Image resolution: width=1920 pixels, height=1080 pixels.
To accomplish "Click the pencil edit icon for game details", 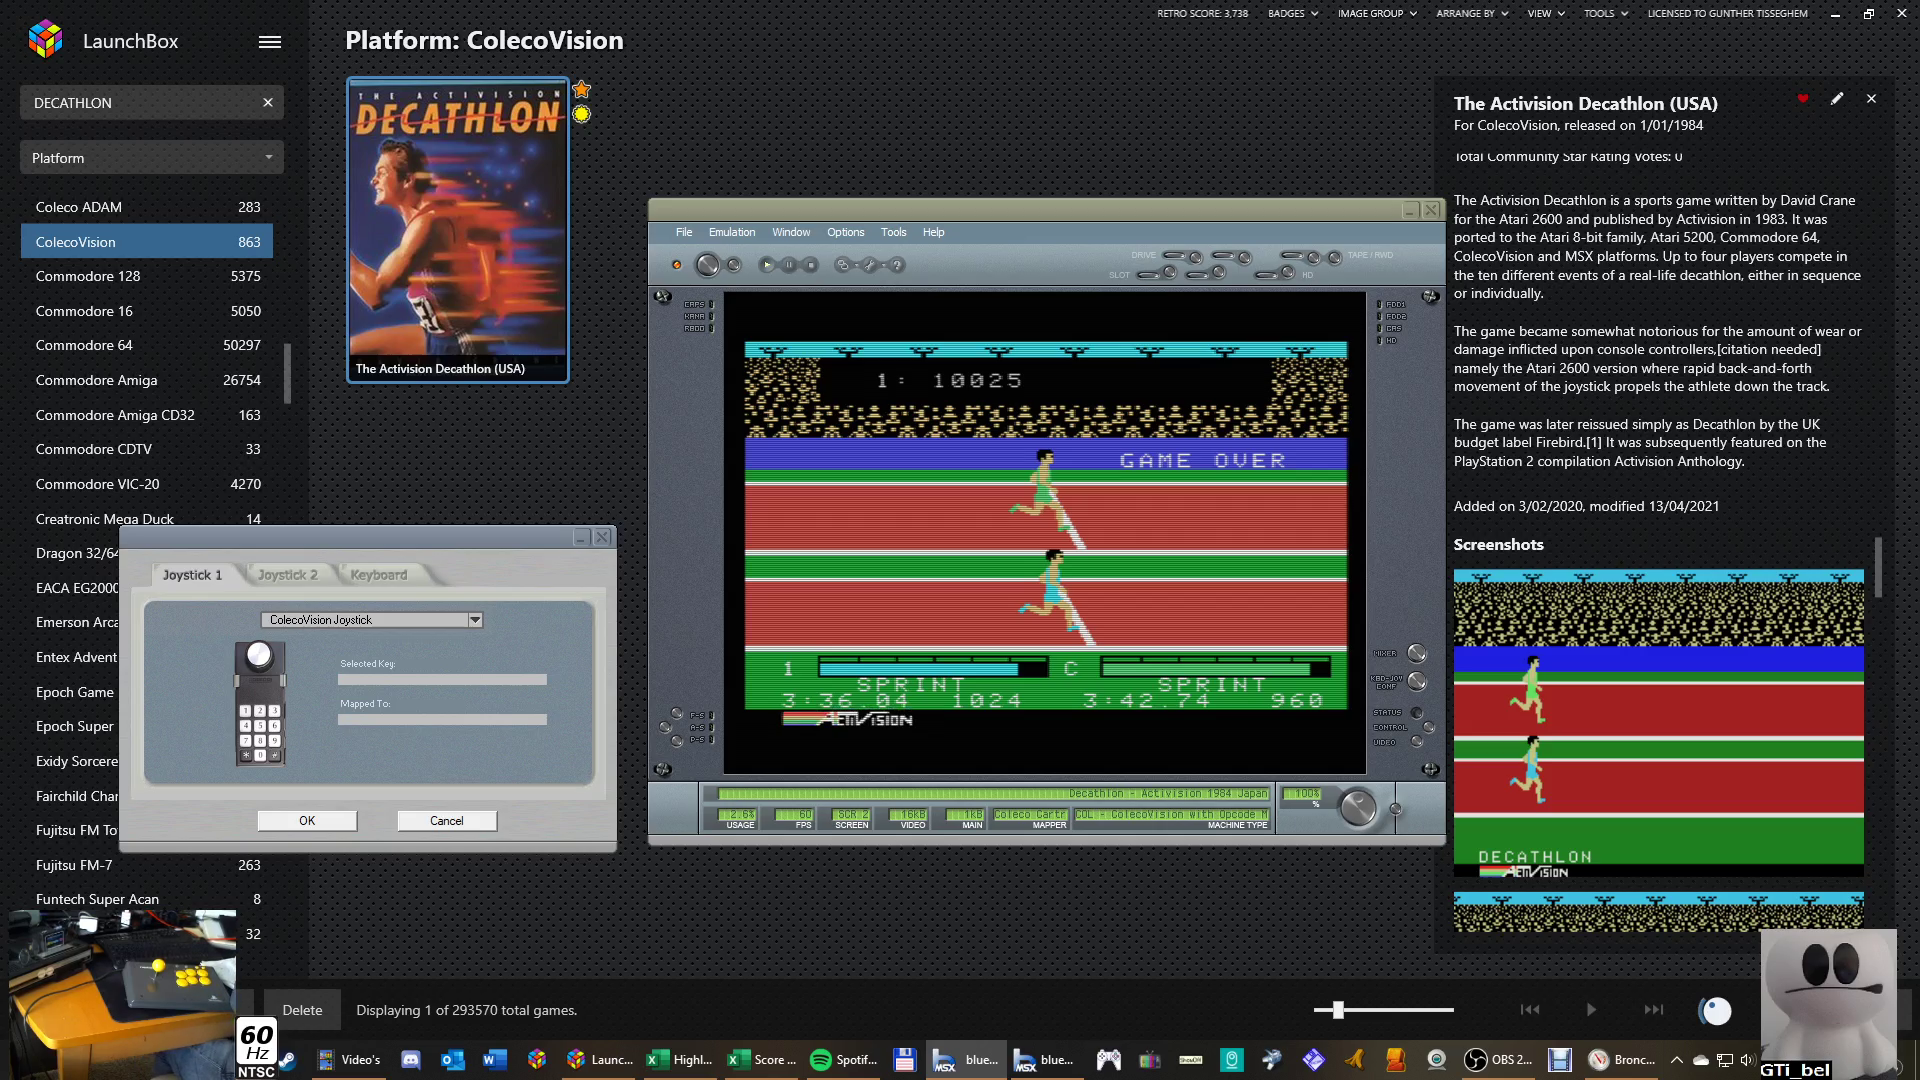I will point(1837,99).
